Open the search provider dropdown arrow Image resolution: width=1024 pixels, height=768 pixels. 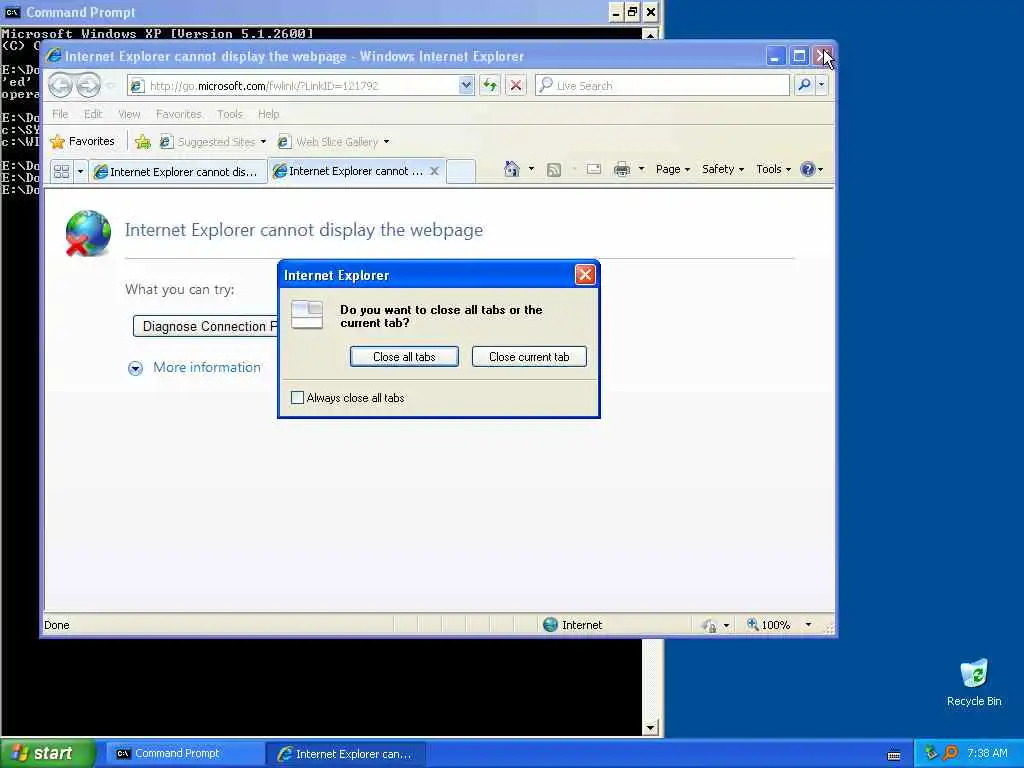pos(822,85)
